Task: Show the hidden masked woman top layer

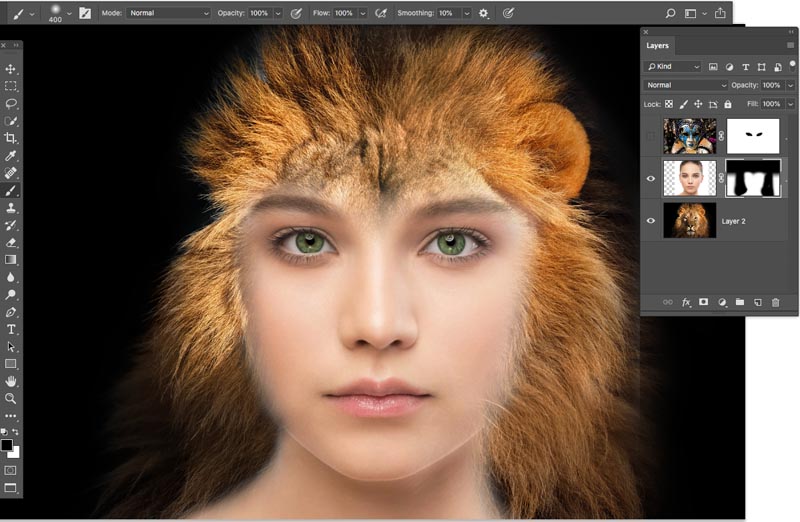Action: [651, 136]
